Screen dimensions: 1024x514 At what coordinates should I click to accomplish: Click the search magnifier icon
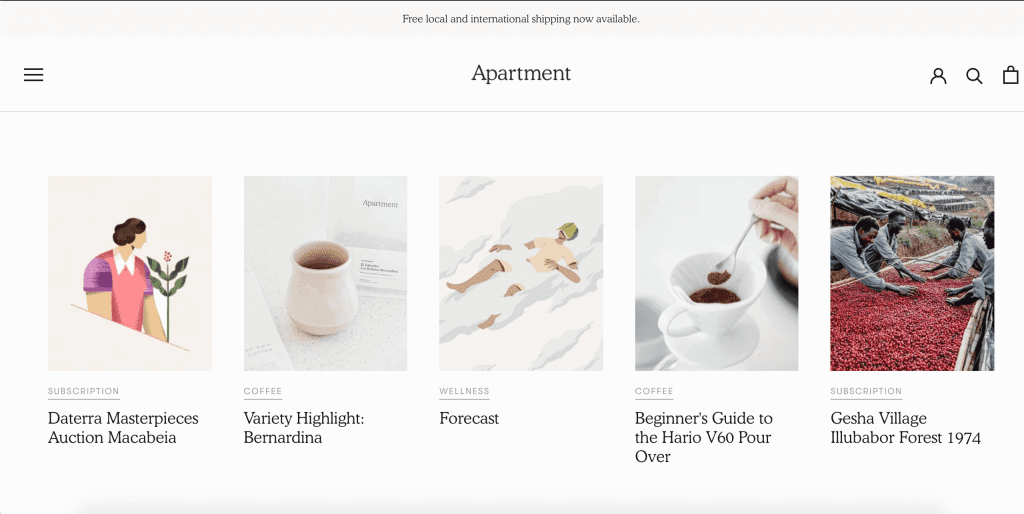974,76
